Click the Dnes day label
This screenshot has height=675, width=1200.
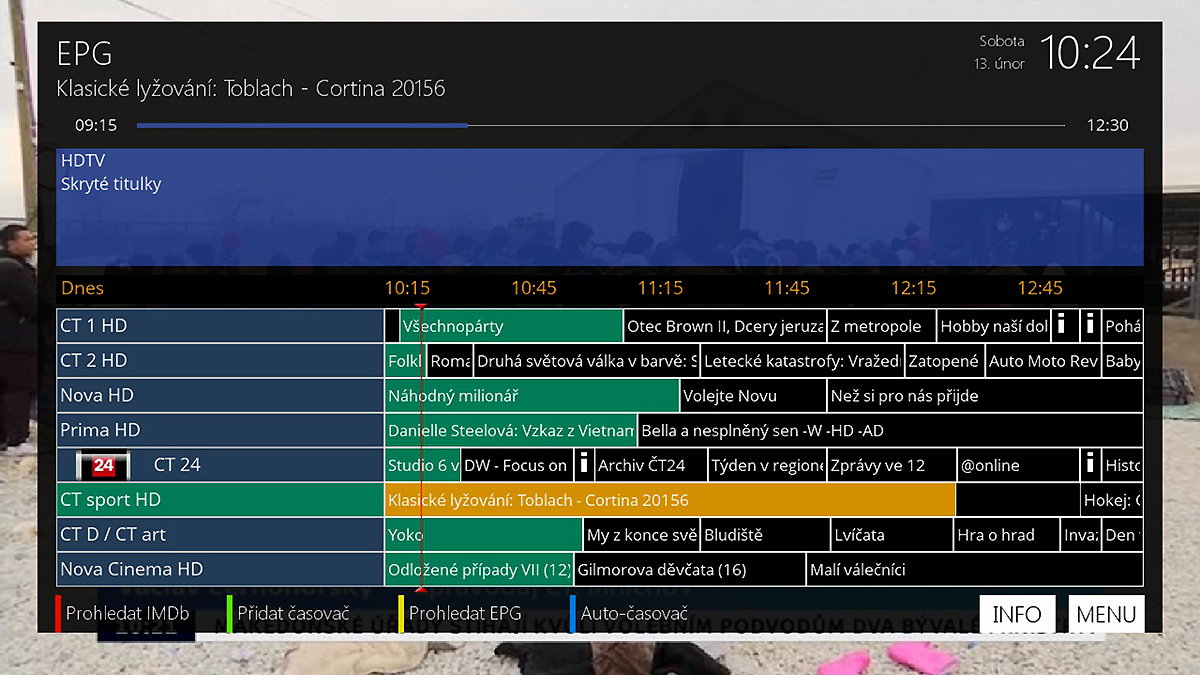coord(82,288)
